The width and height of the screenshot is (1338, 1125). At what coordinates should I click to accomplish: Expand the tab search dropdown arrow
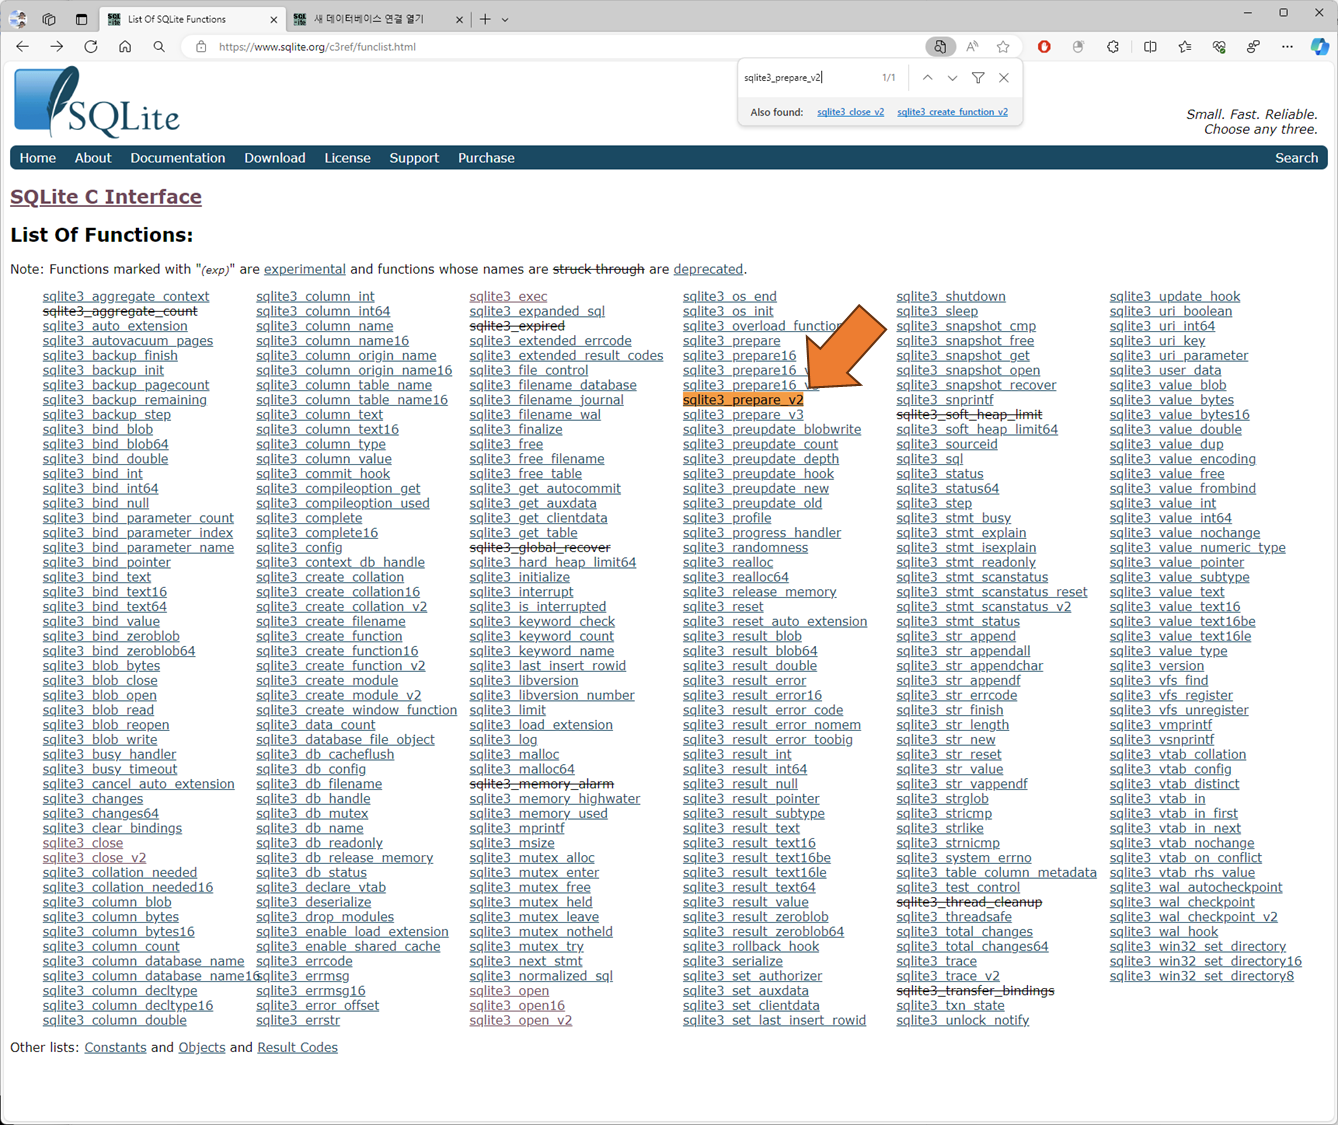click(505, 19)
